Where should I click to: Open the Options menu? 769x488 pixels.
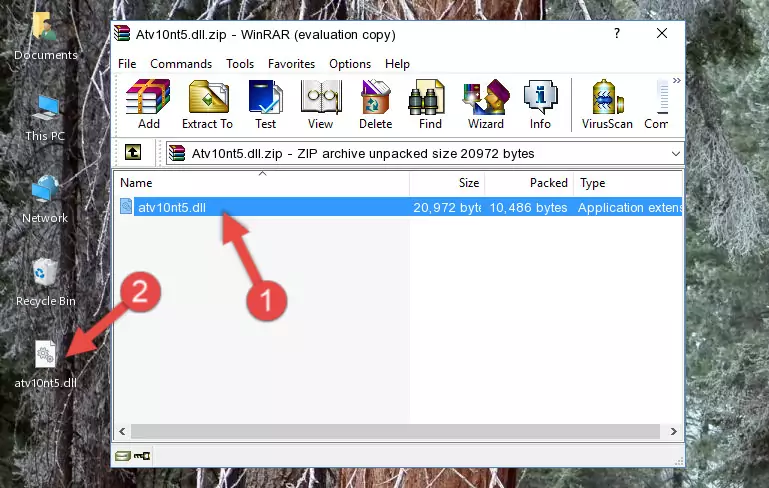click(350, 64)
